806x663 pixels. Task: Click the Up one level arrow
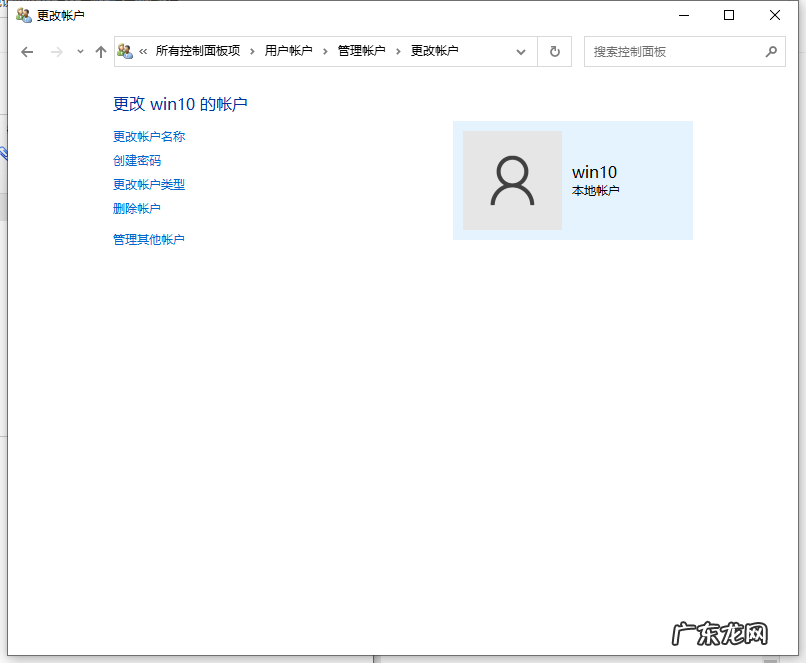[99, 51]
